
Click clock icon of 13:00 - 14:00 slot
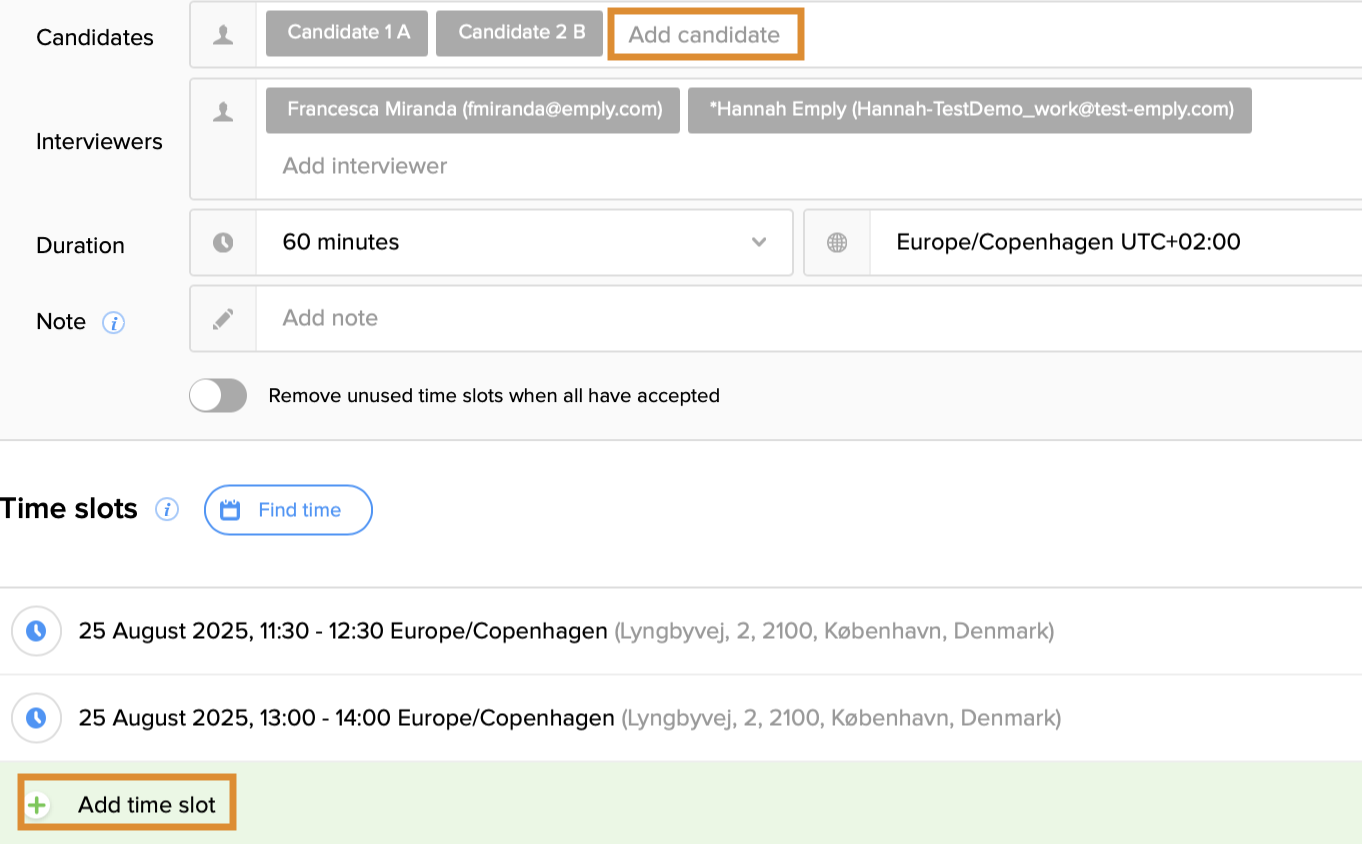(36, 718)
